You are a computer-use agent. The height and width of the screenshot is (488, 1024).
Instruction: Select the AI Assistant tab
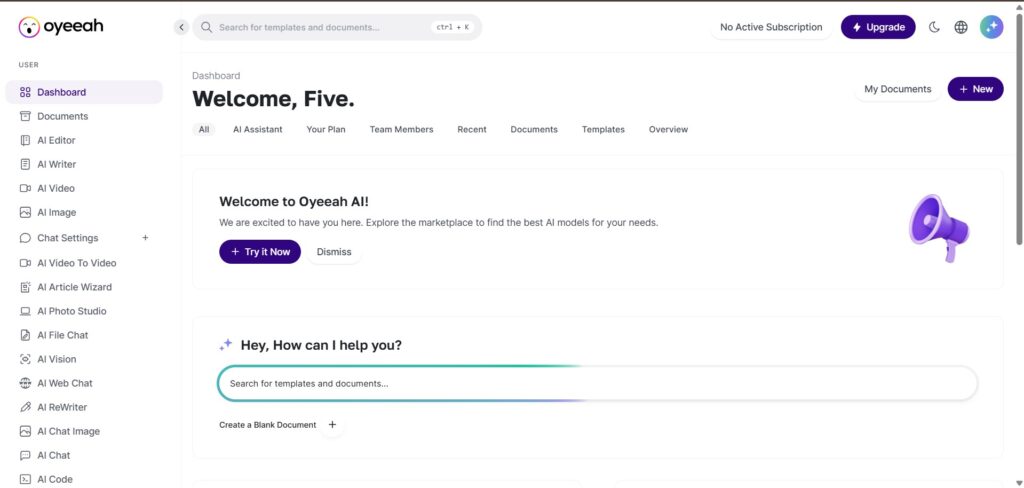click(x=258, y=129)
